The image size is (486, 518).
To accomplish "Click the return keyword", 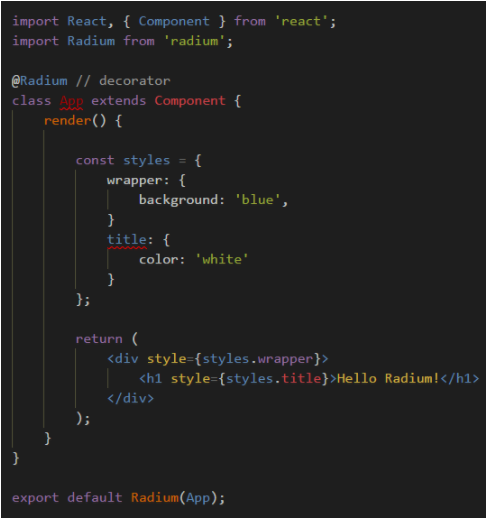I will pos(99,339).
